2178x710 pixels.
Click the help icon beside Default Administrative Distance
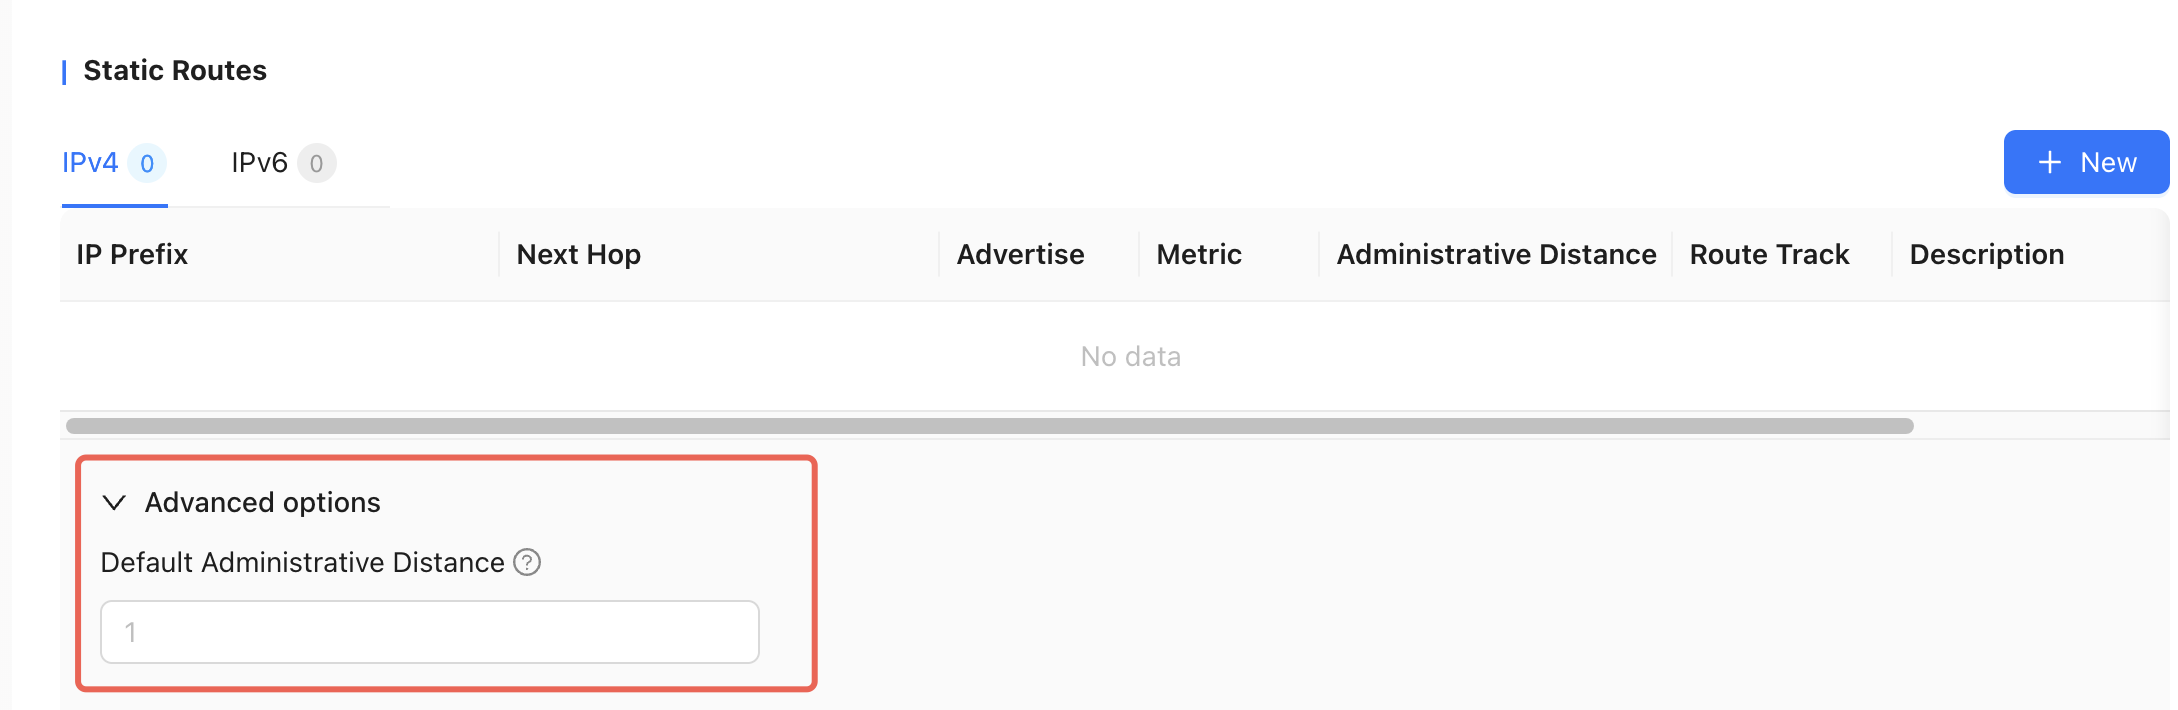[527, 562]
